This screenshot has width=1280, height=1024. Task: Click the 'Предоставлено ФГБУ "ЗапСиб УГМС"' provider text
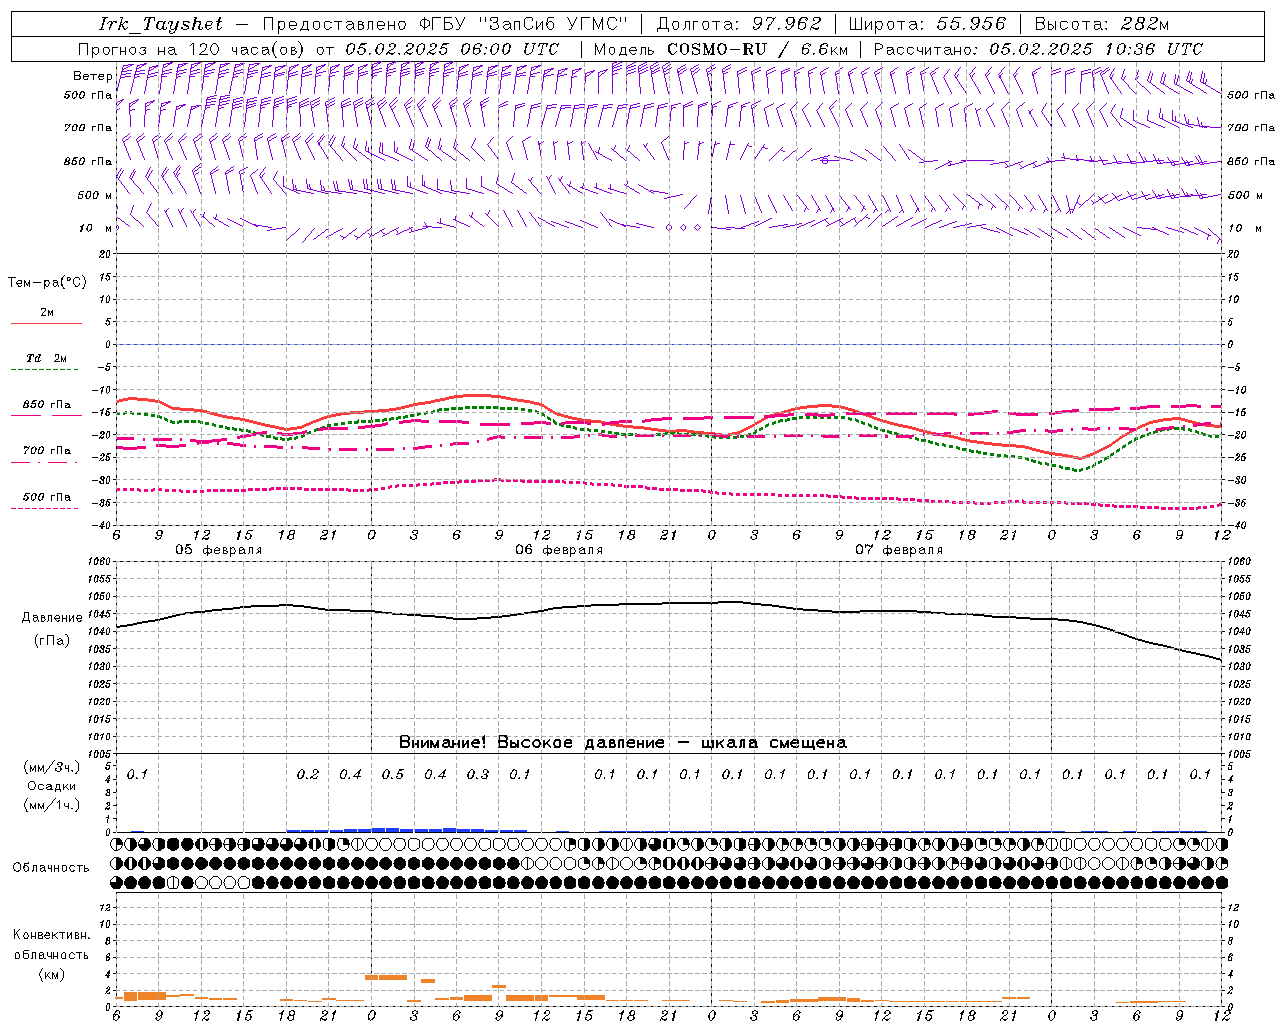444,24
